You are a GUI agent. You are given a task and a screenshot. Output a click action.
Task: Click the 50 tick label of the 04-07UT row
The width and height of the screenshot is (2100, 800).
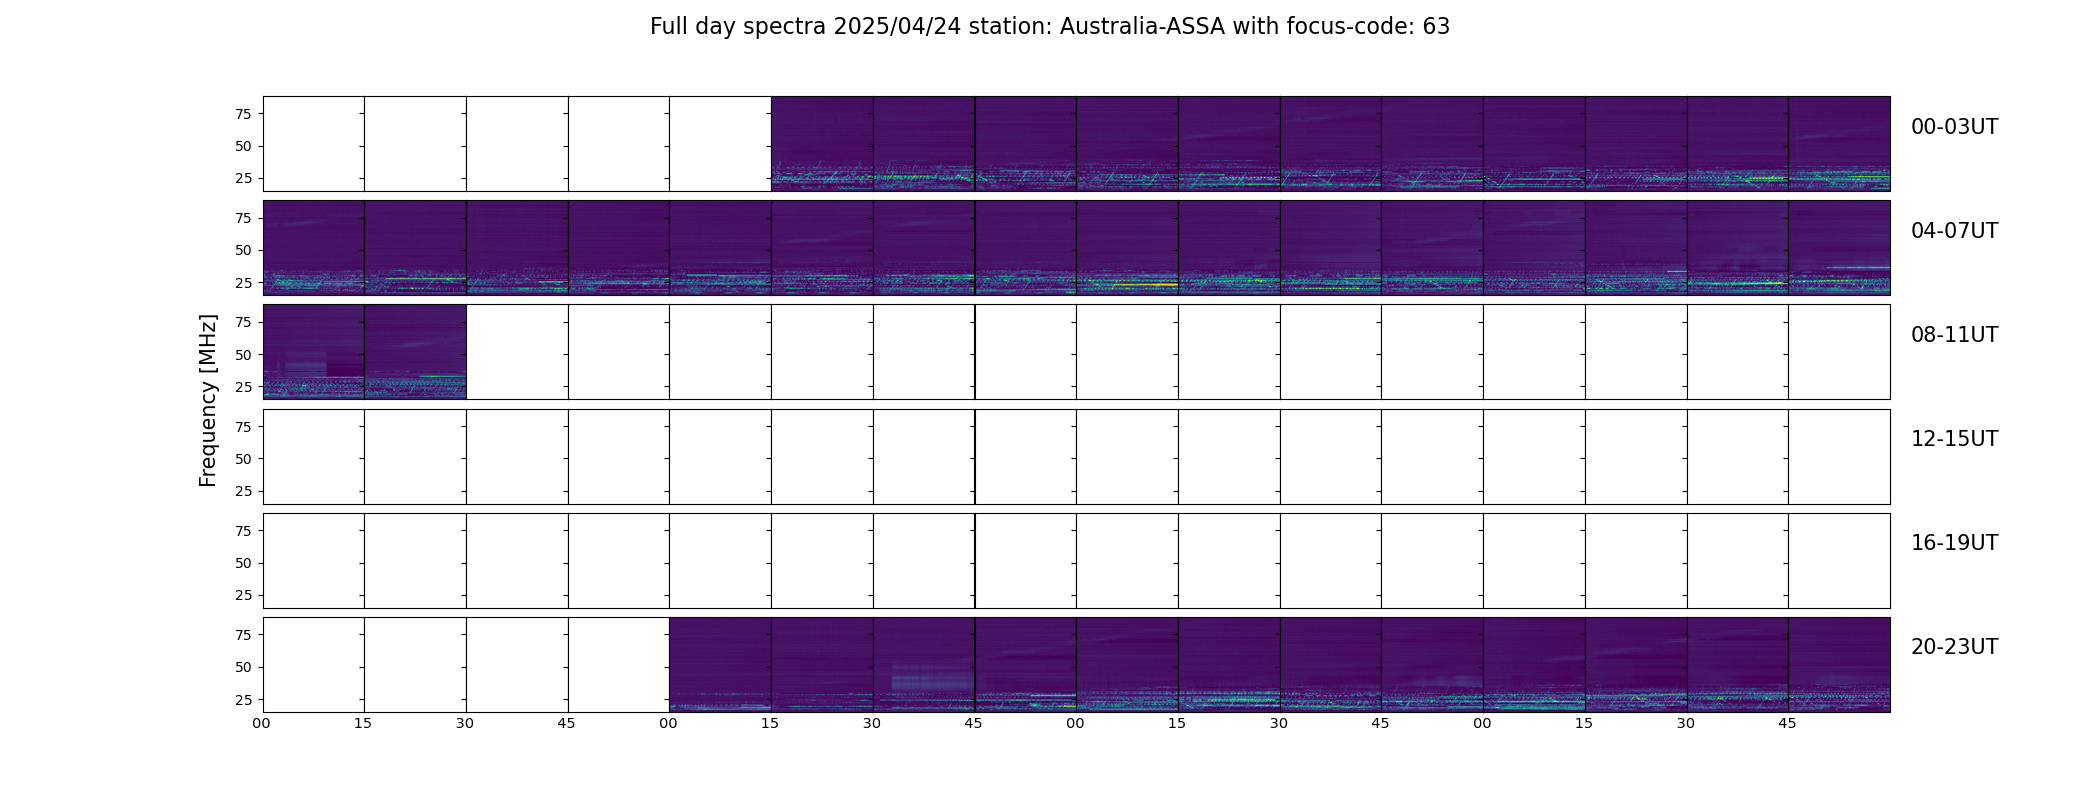tap(243, 250)
